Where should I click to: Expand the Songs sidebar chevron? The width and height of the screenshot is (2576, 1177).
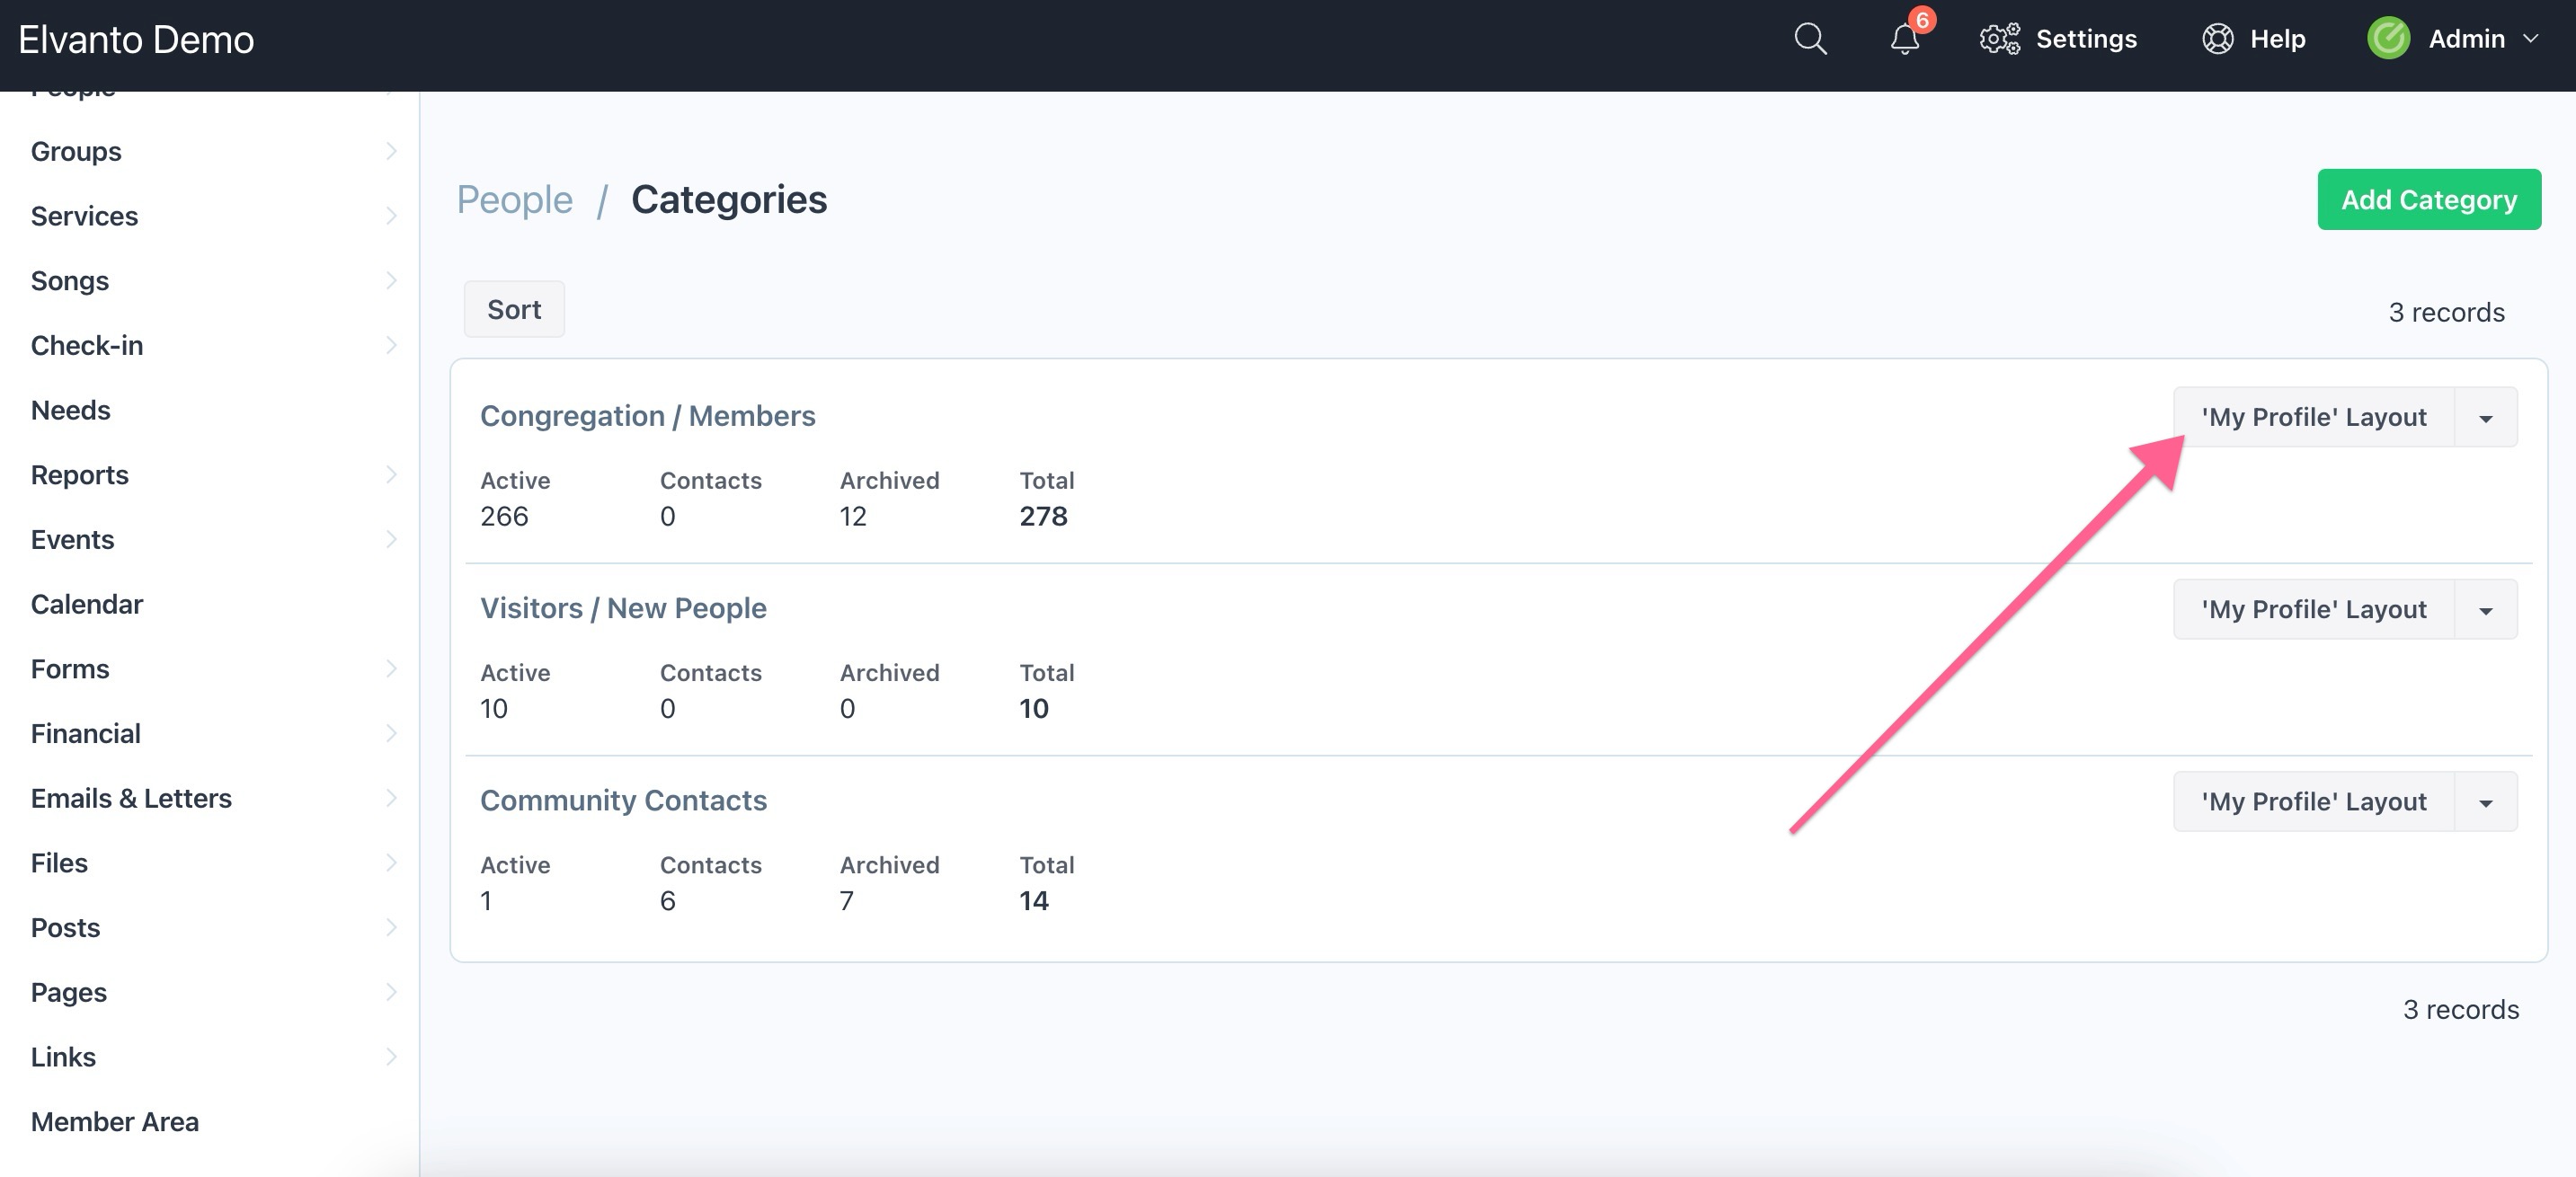pyautogui.click(x=391, y=281)
